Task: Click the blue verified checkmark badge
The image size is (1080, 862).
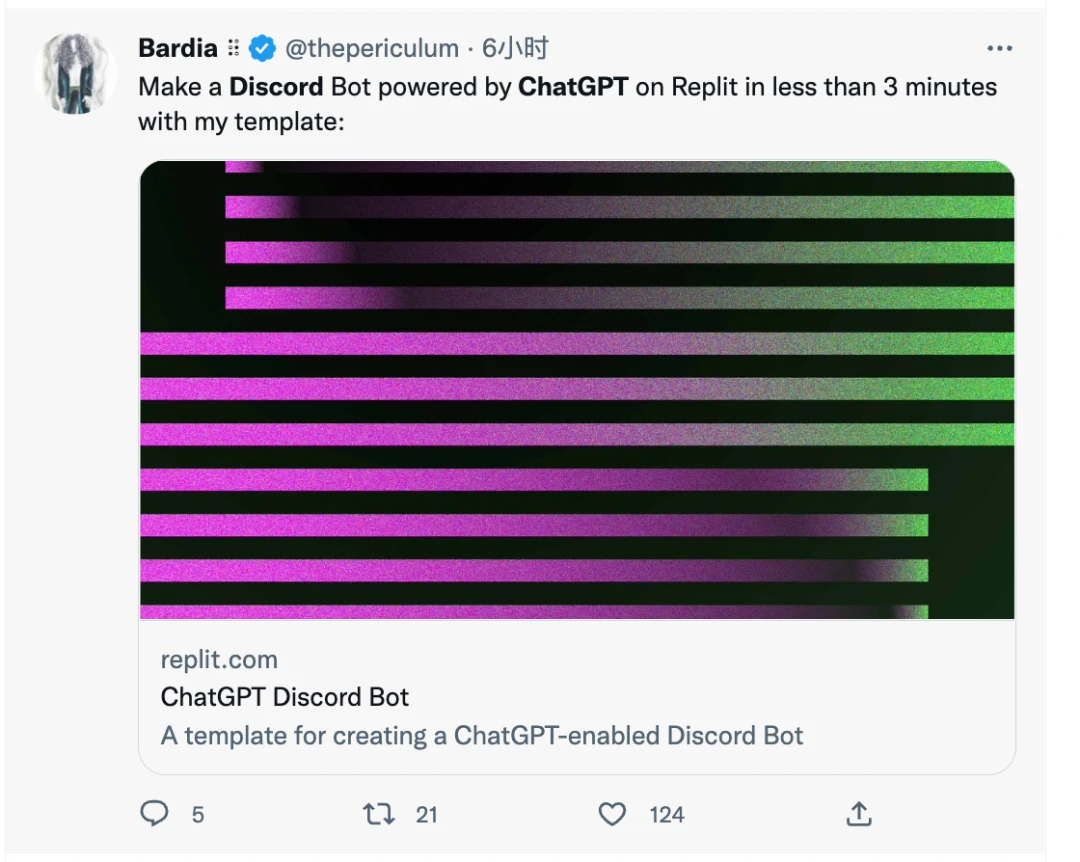Action: pyautogui.click(x=262, y=48)
